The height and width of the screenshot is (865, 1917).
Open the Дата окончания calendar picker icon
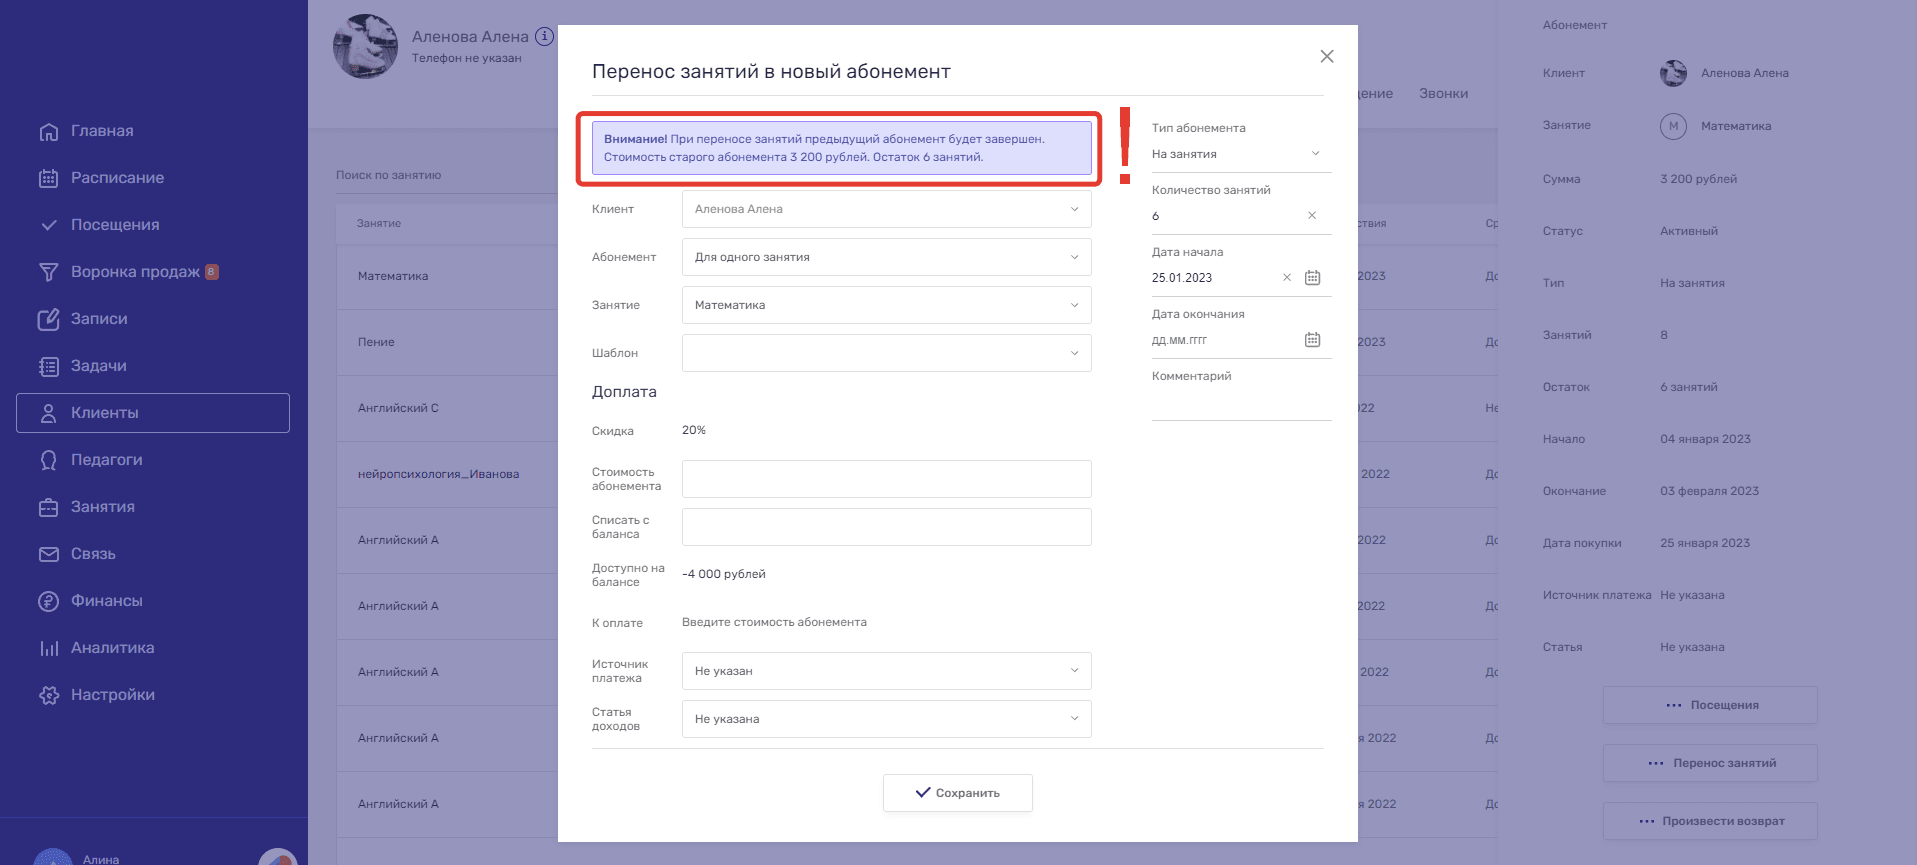pyautogui.click(x=1312, y=340)
